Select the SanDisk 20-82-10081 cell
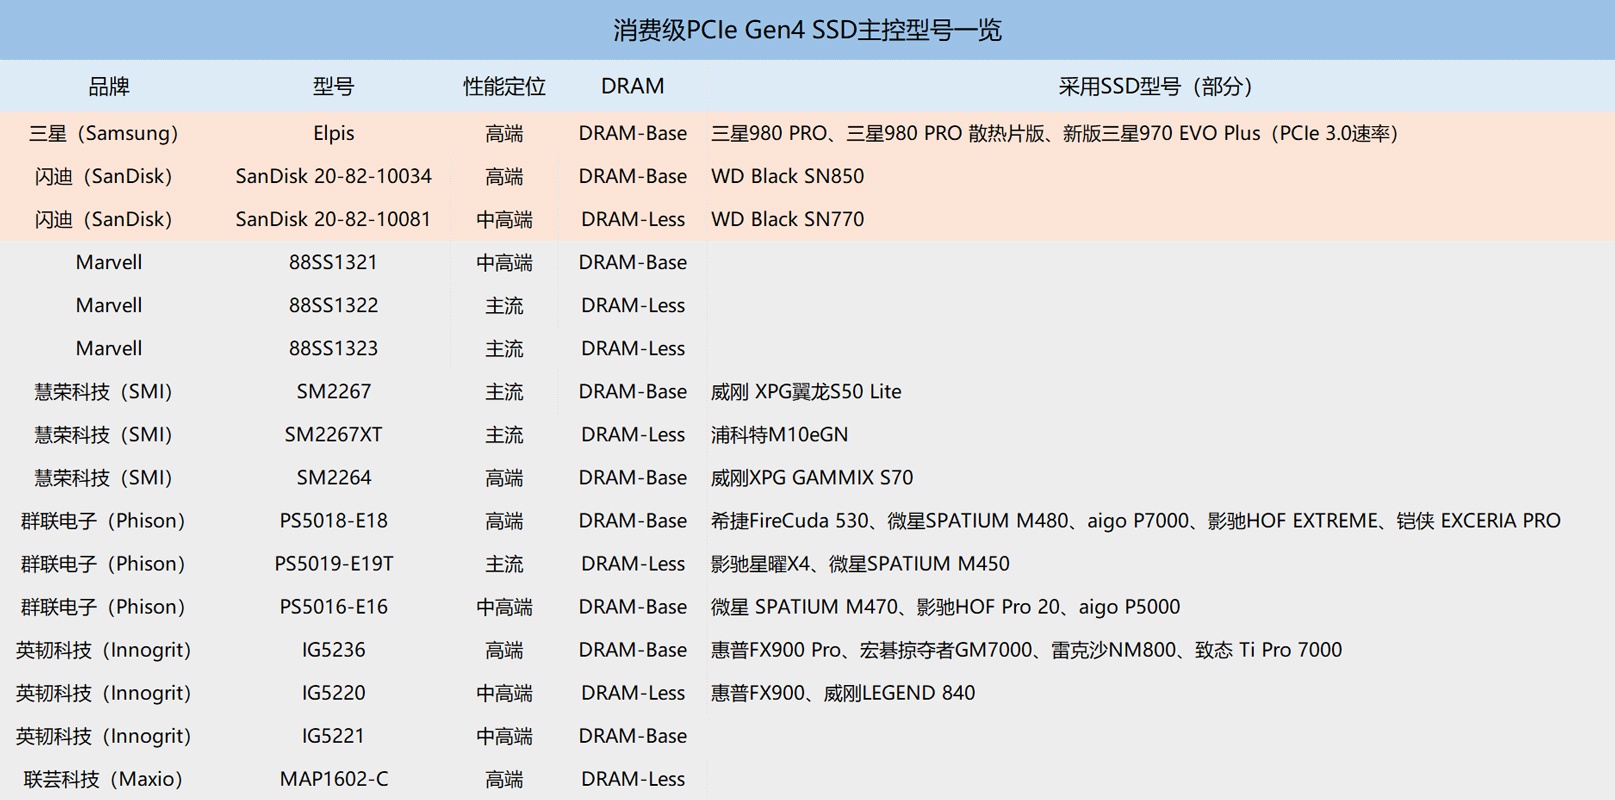 tap(333, 219)
